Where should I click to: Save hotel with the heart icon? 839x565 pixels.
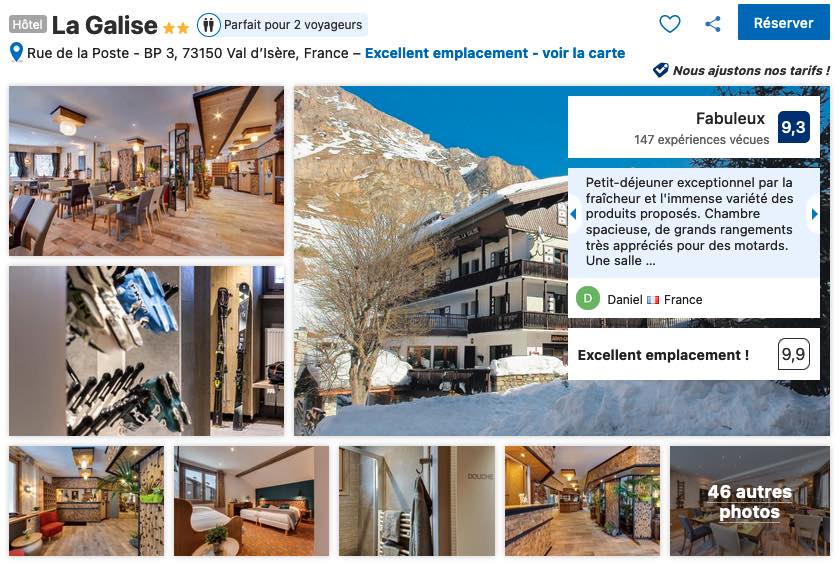point(669,24)
